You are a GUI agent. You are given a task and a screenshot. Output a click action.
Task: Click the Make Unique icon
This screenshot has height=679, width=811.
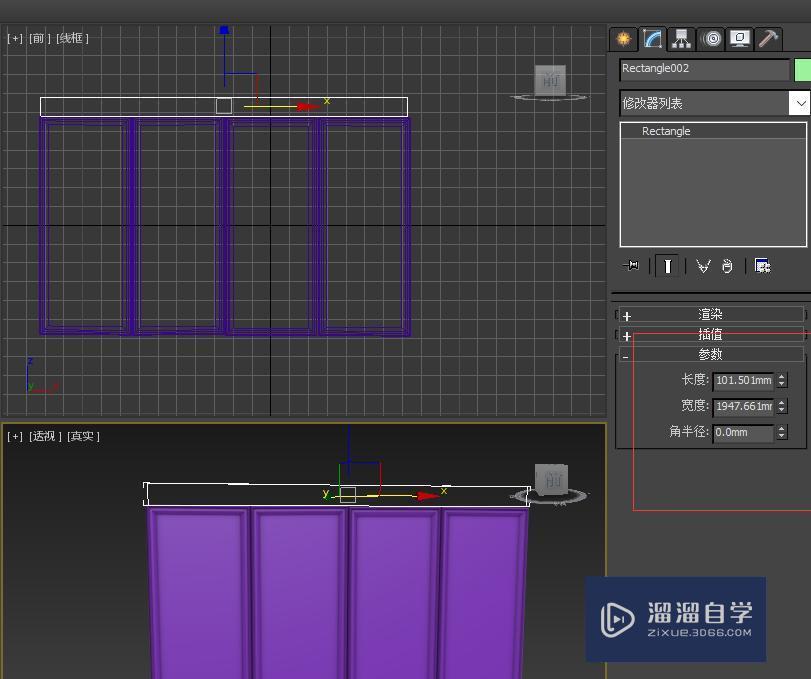(x=702, y=265)
